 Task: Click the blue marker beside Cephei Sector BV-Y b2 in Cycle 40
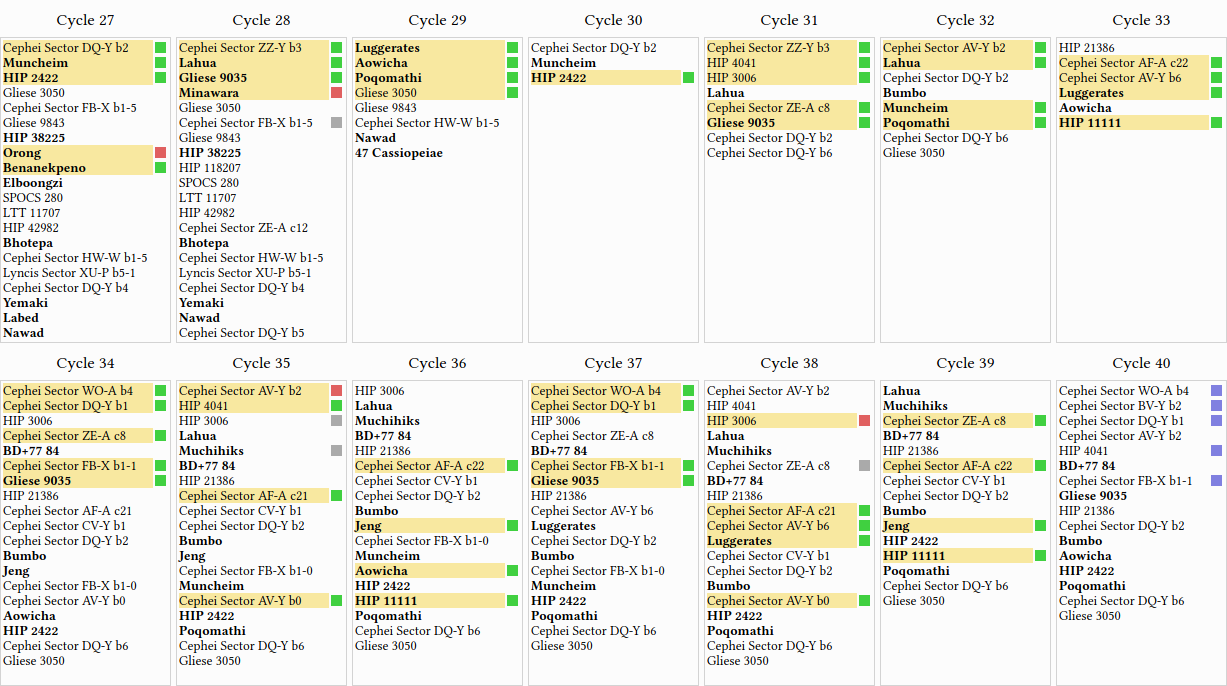(1216, 406)
